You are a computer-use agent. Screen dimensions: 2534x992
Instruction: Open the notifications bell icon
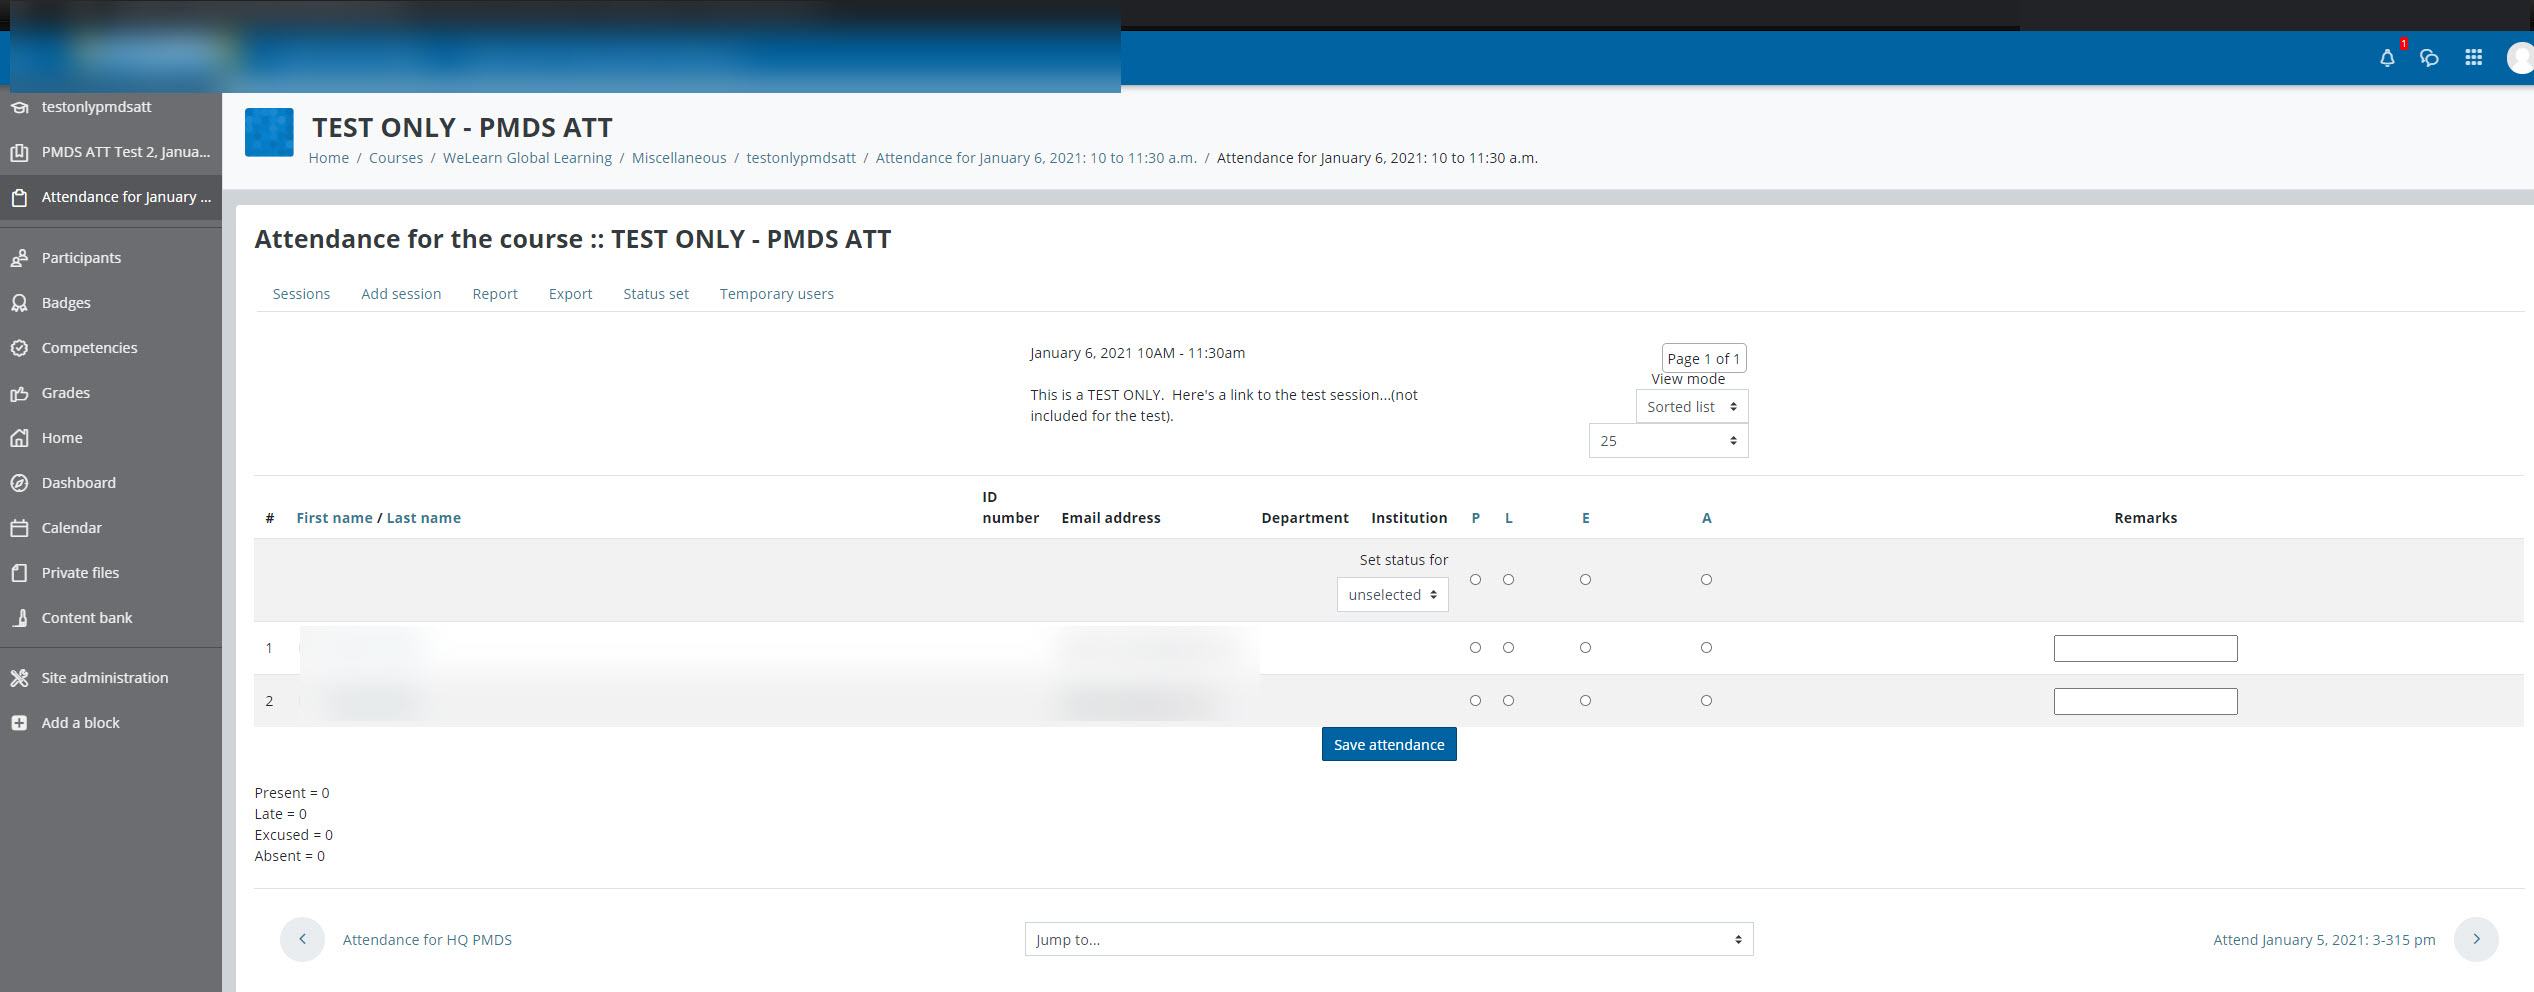coord(2387,58)
